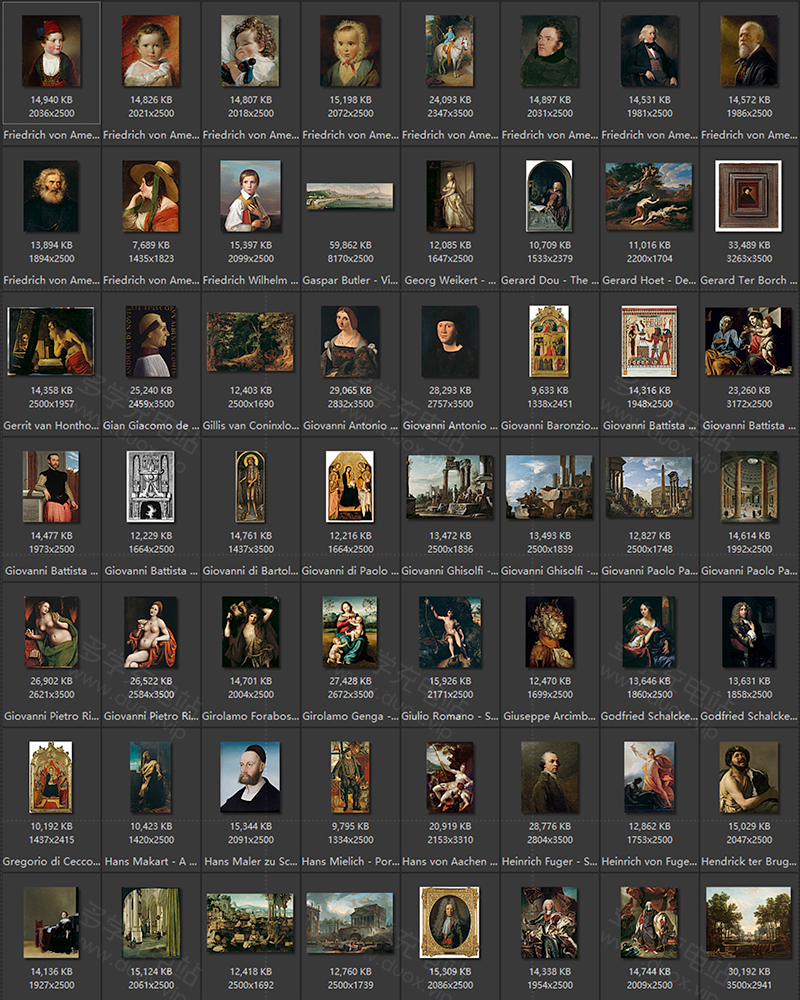The width and height of the screenshot is (800, 1000).
Task: Select the Girolamo Genga painting thumbnail
Action: click(349, 632)
